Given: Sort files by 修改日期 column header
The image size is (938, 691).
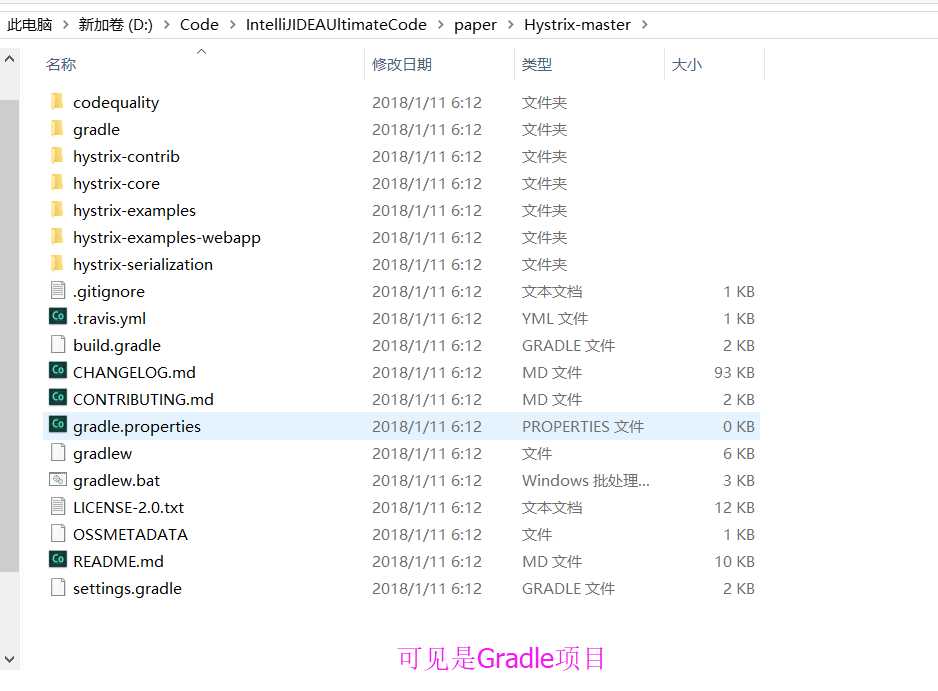Looking at the screenshot, I should pyautogui.click(x=402, y=64).
